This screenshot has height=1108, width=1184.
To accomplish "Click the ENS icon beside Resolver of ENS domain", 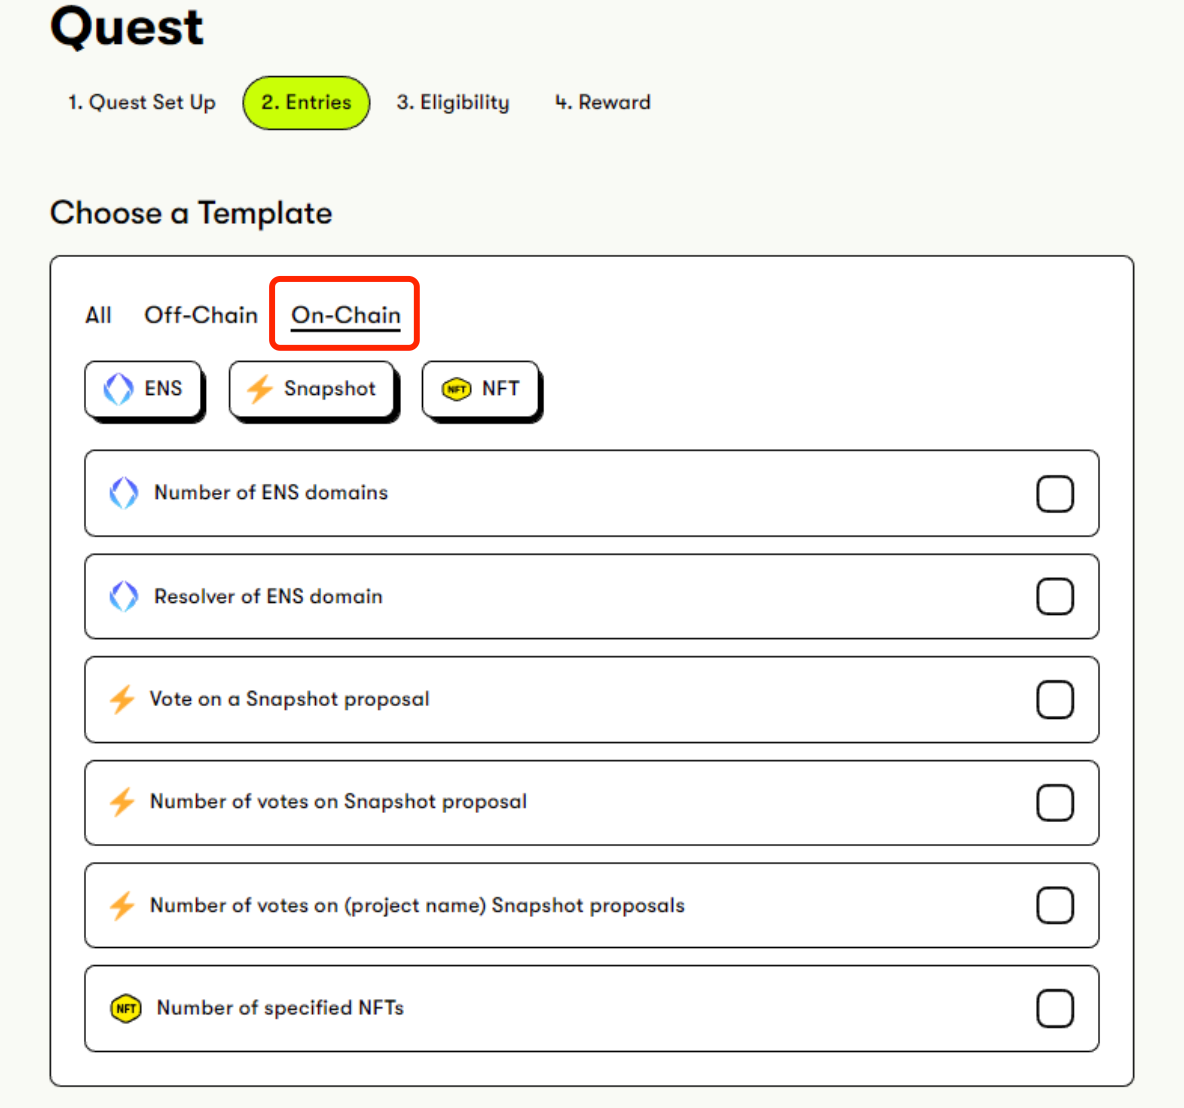I will click(122, 596).
